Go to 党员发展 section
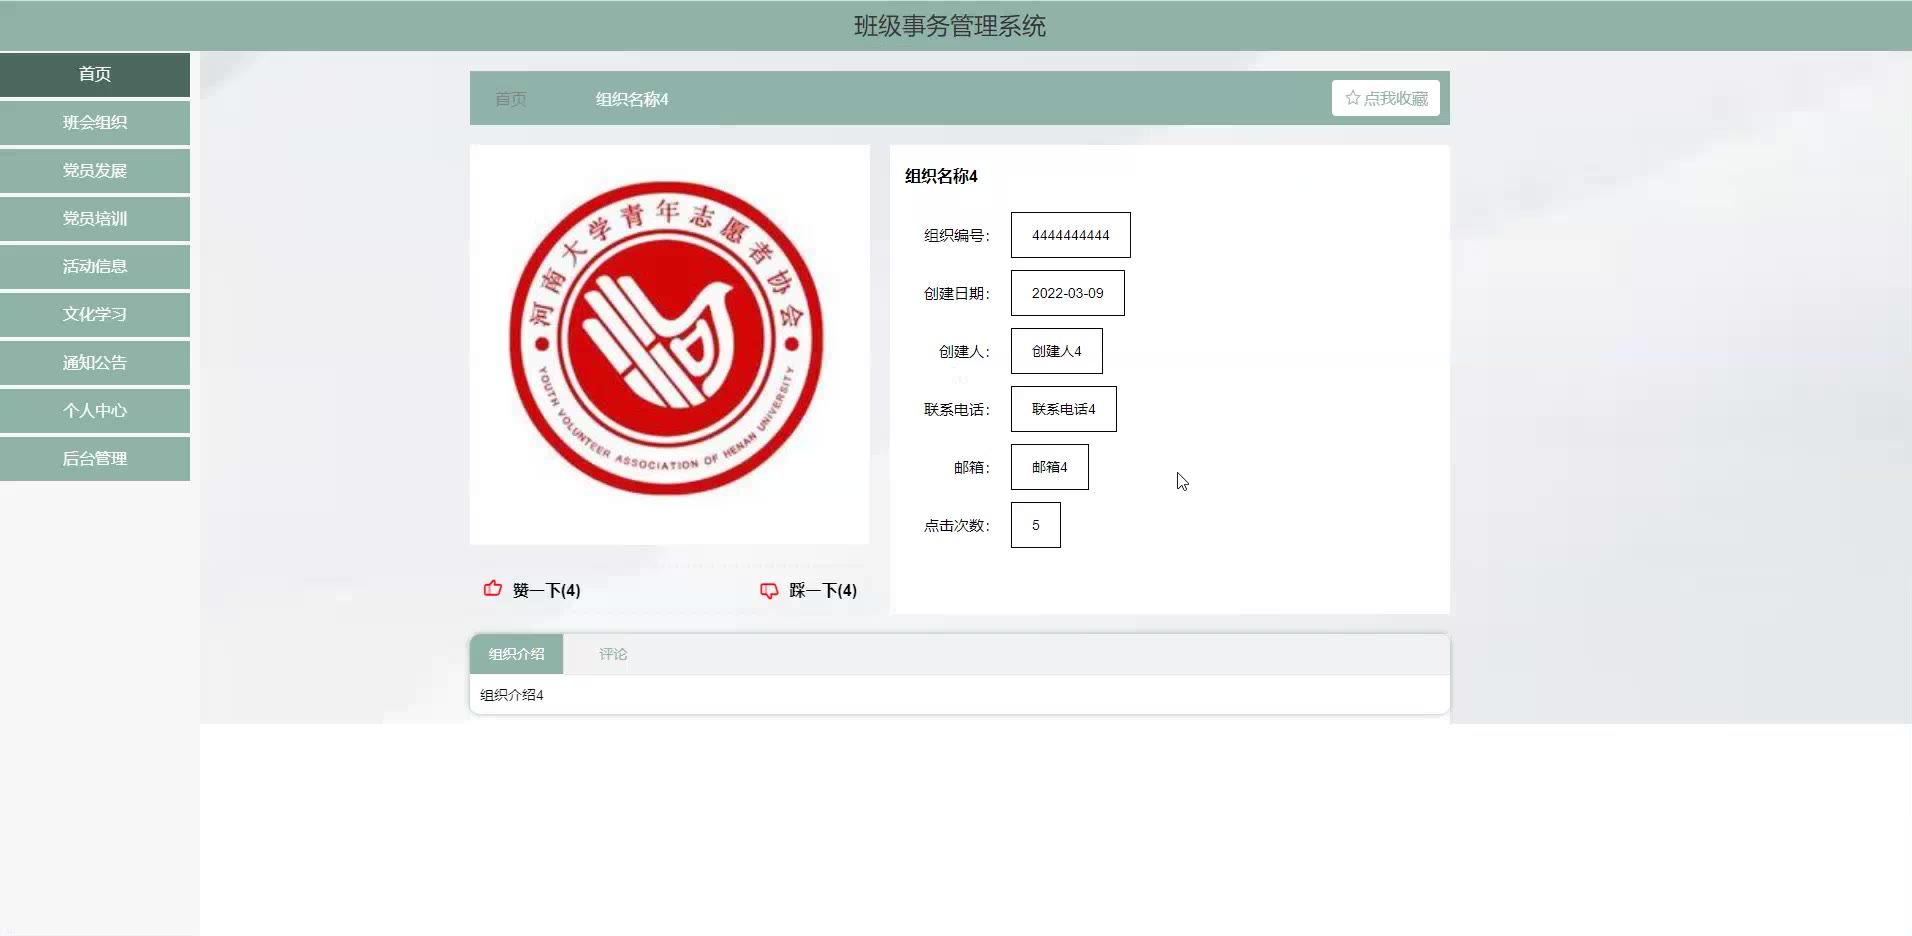 (95, 170)
